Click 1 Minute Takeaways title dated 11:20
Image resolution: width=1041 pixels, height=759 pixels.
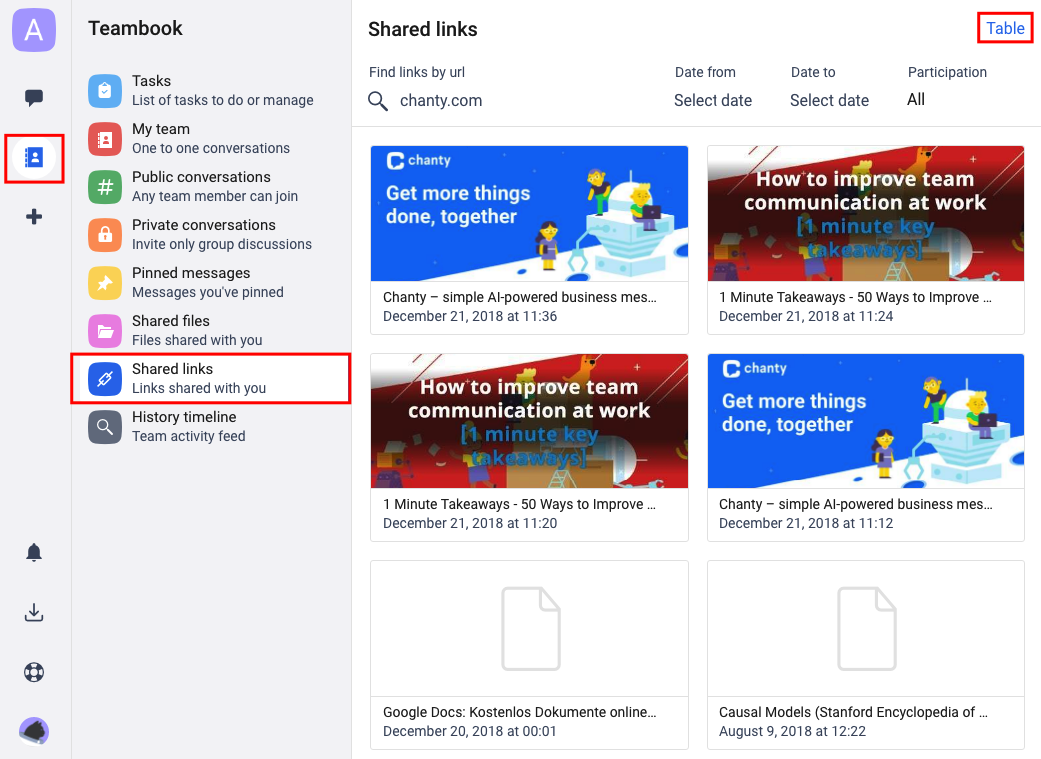pyautogui.click(x=519, y=505)
